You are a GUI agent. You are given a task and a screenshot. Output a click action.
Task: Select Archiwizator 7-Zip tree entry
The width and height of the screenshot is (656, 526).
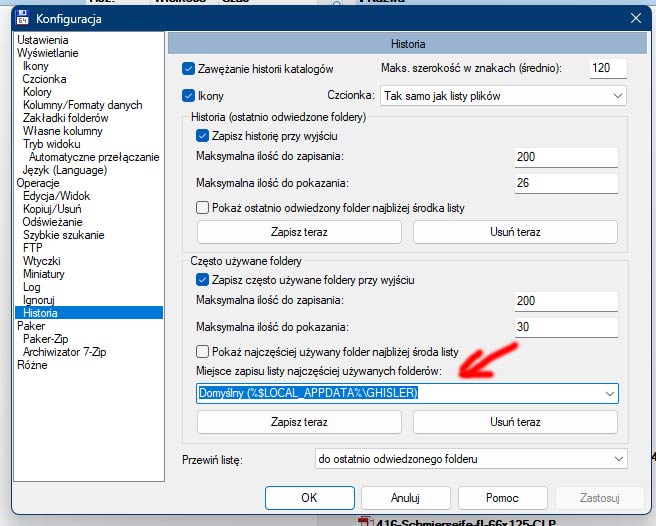pos(65,352)
